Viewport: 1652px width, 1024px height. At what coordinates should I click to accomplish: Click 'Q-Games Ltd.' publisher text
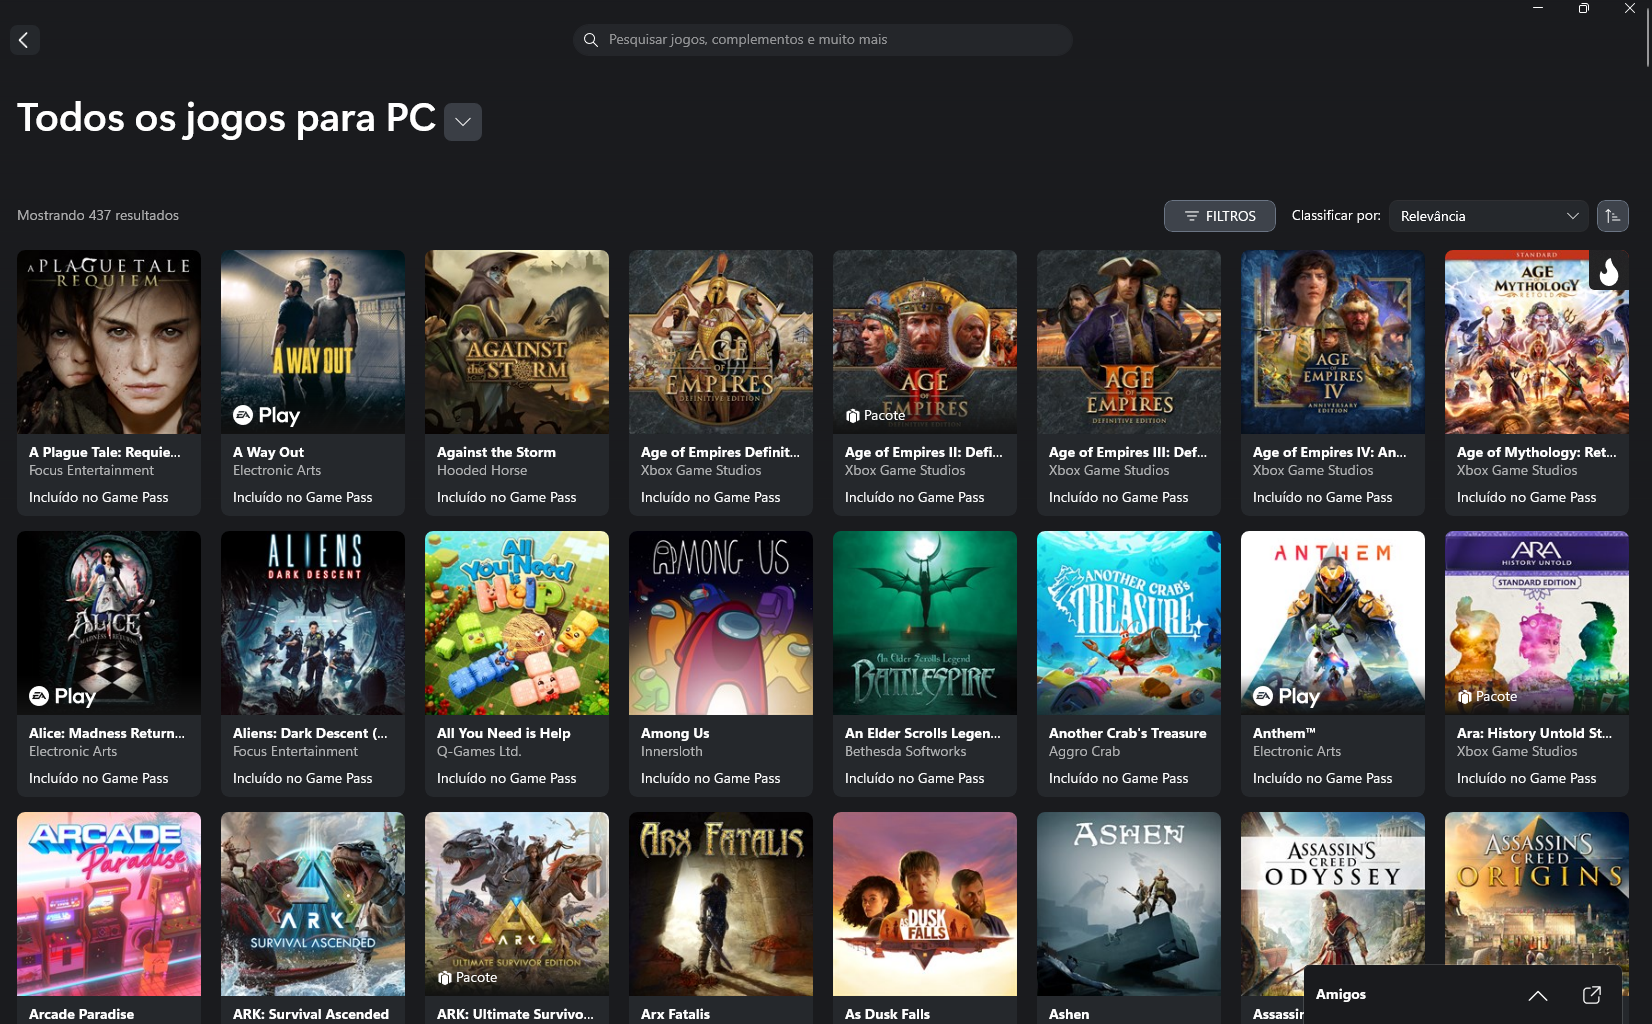coord(479,751)
